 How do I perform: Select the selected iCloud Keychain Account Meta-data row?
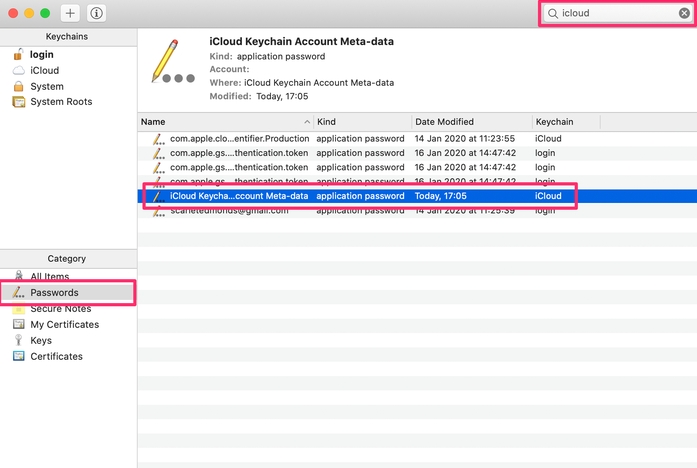417,196
